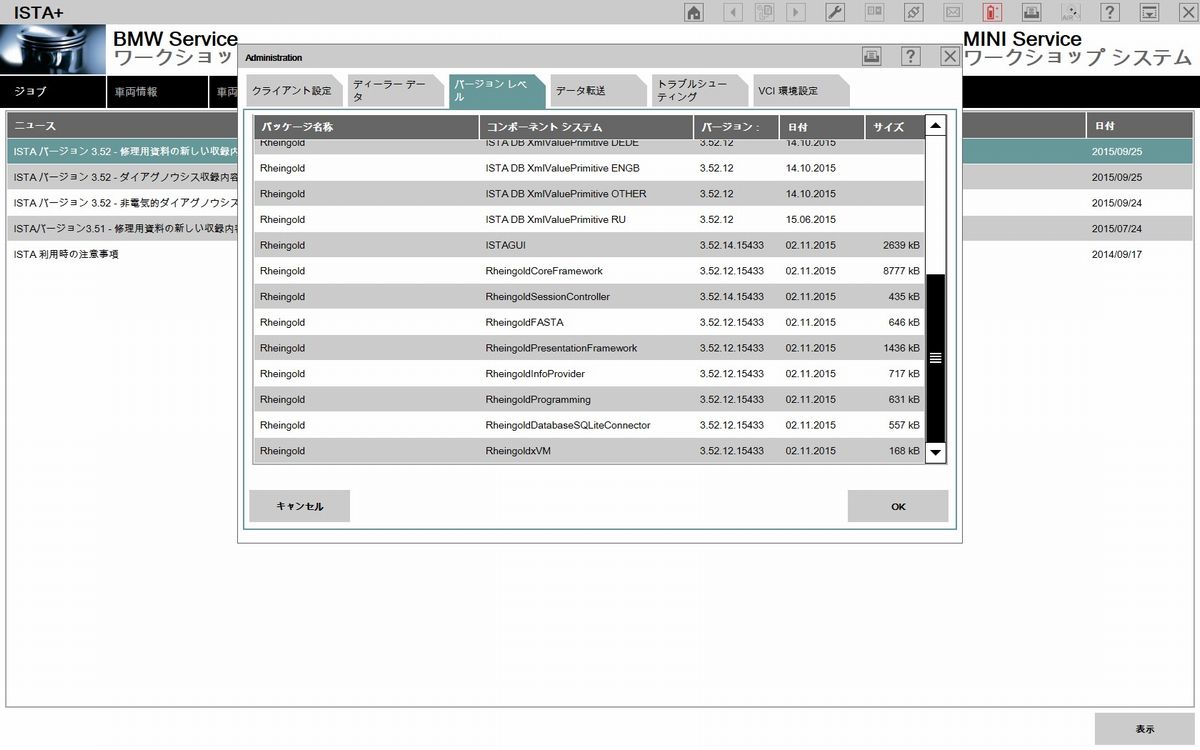Sort by パッケージ名称 column header
This screenshot has height=750, width=1200.
coord(366,127)
